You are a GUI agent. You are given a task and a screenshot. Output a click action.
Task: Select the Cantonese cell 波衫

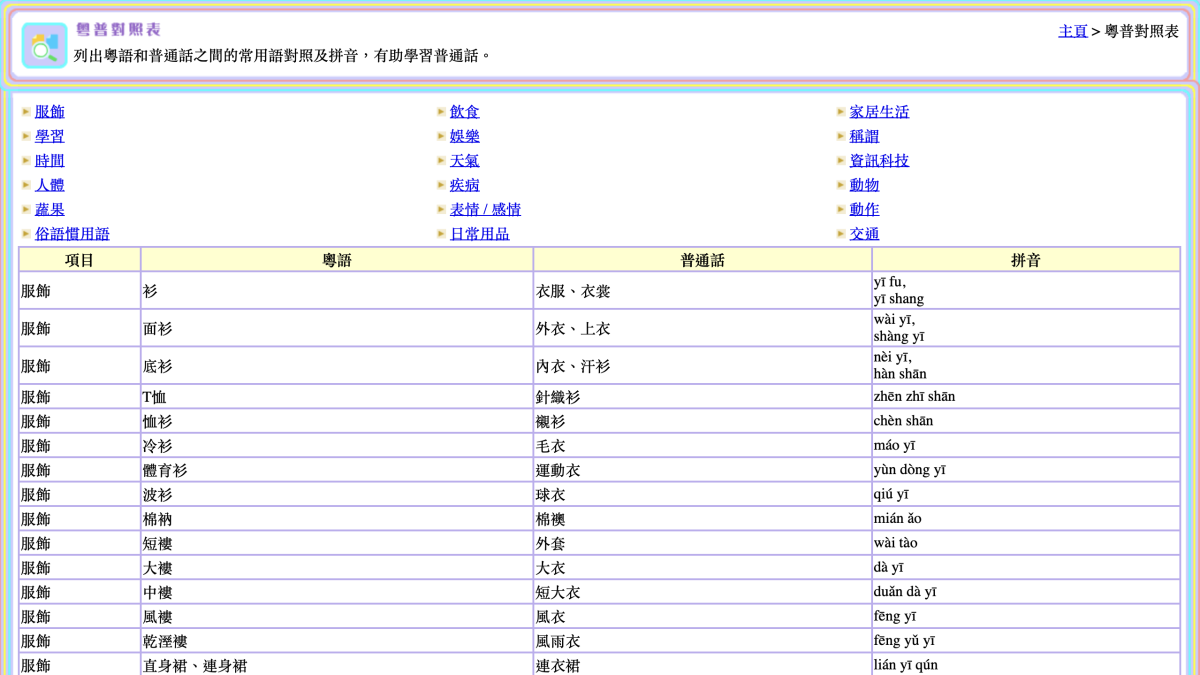click(337, 495)
